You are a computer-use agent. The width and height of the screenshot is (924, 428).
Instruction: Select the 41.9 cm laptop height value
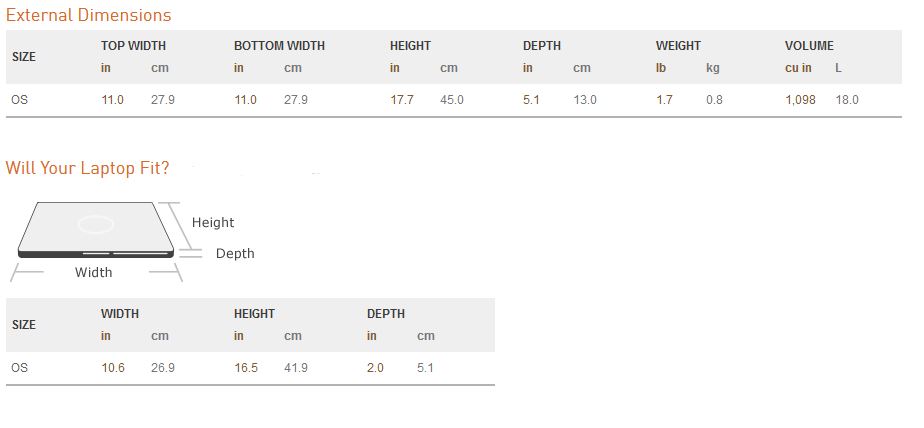click(296, 368)
